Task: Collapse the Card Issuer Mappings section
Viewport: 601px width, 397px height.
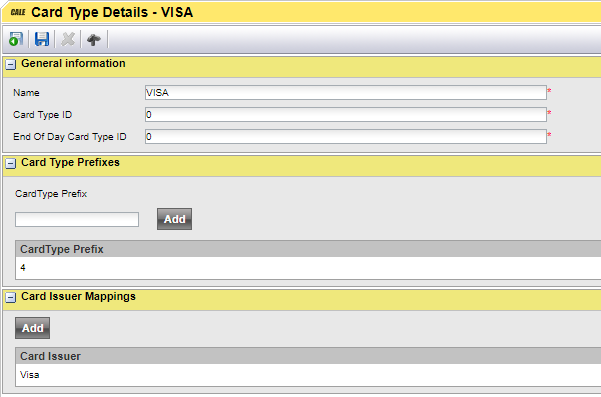Action: point(11,297)
